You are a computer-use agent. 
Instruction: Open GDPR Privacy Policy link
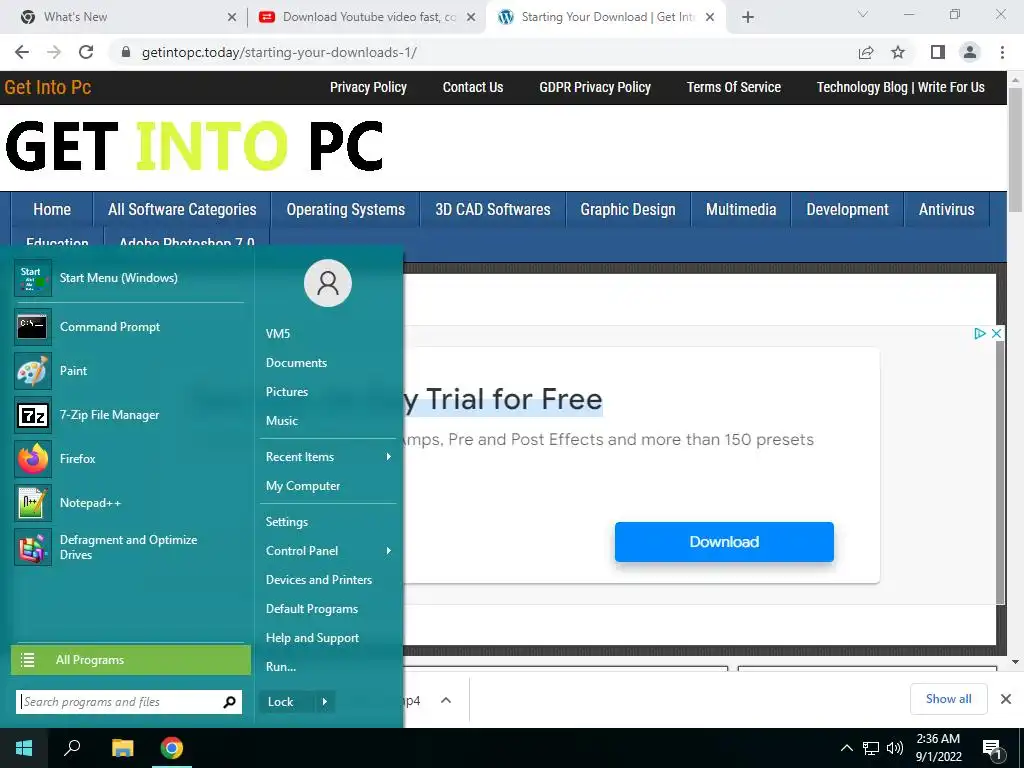pos(595,88)
